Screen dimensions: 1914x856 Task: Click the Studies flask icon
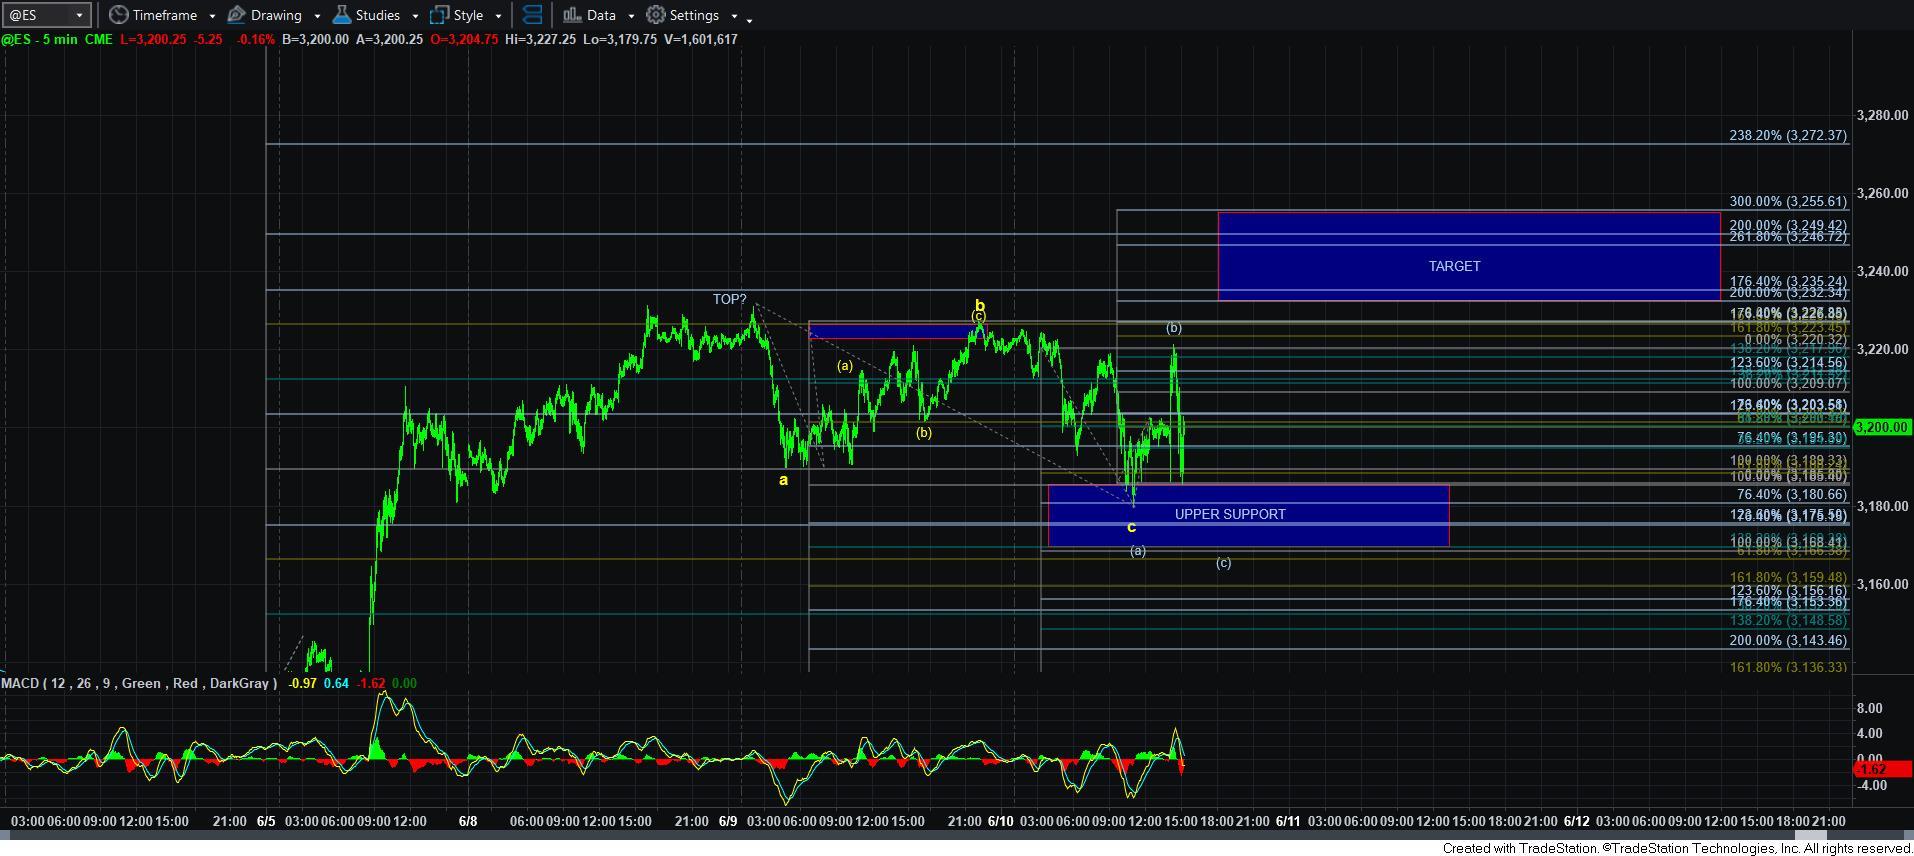click(x=341, y=15)
